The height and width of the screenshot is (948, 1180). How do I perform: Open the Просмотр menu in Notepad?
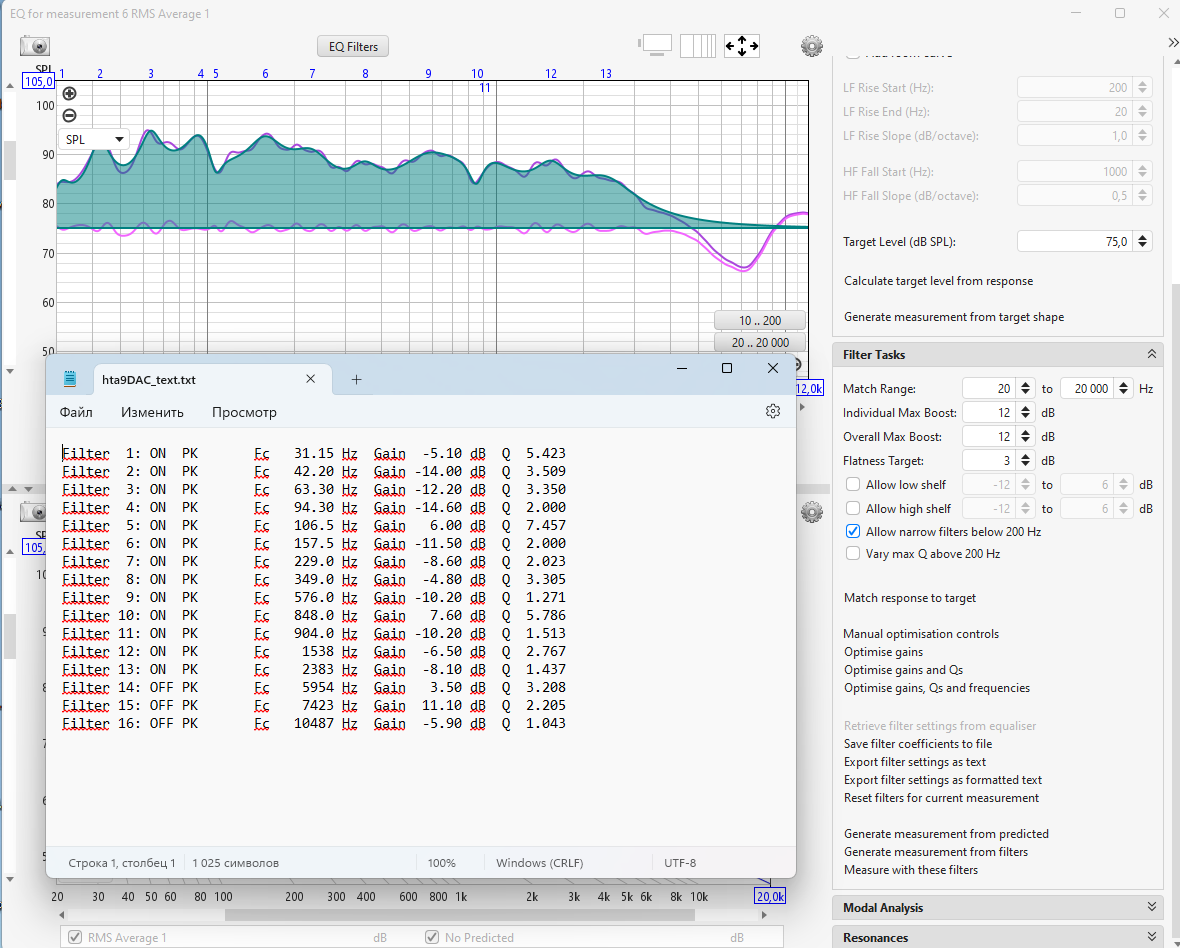click(x=244, y=412)
